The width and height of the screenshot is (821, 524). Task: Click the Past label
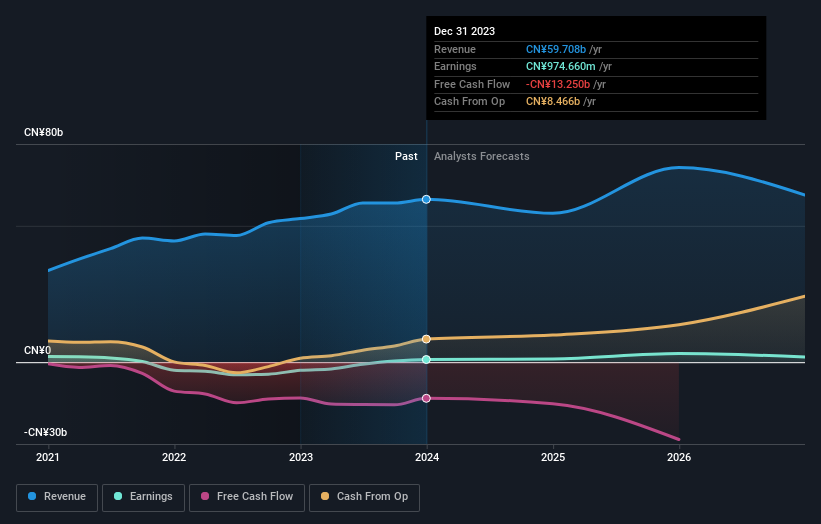[406, 157]
